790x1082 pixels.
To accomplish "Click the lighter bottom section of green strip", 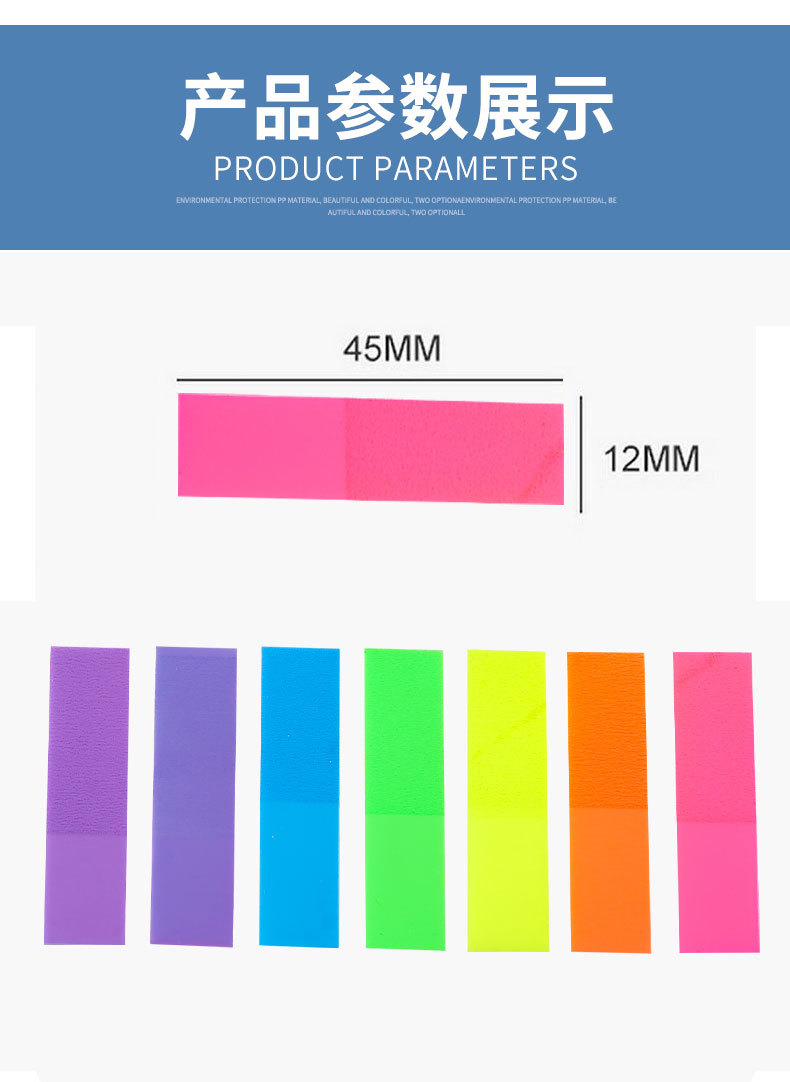I will pyautogui.click(x=404, y=880).
